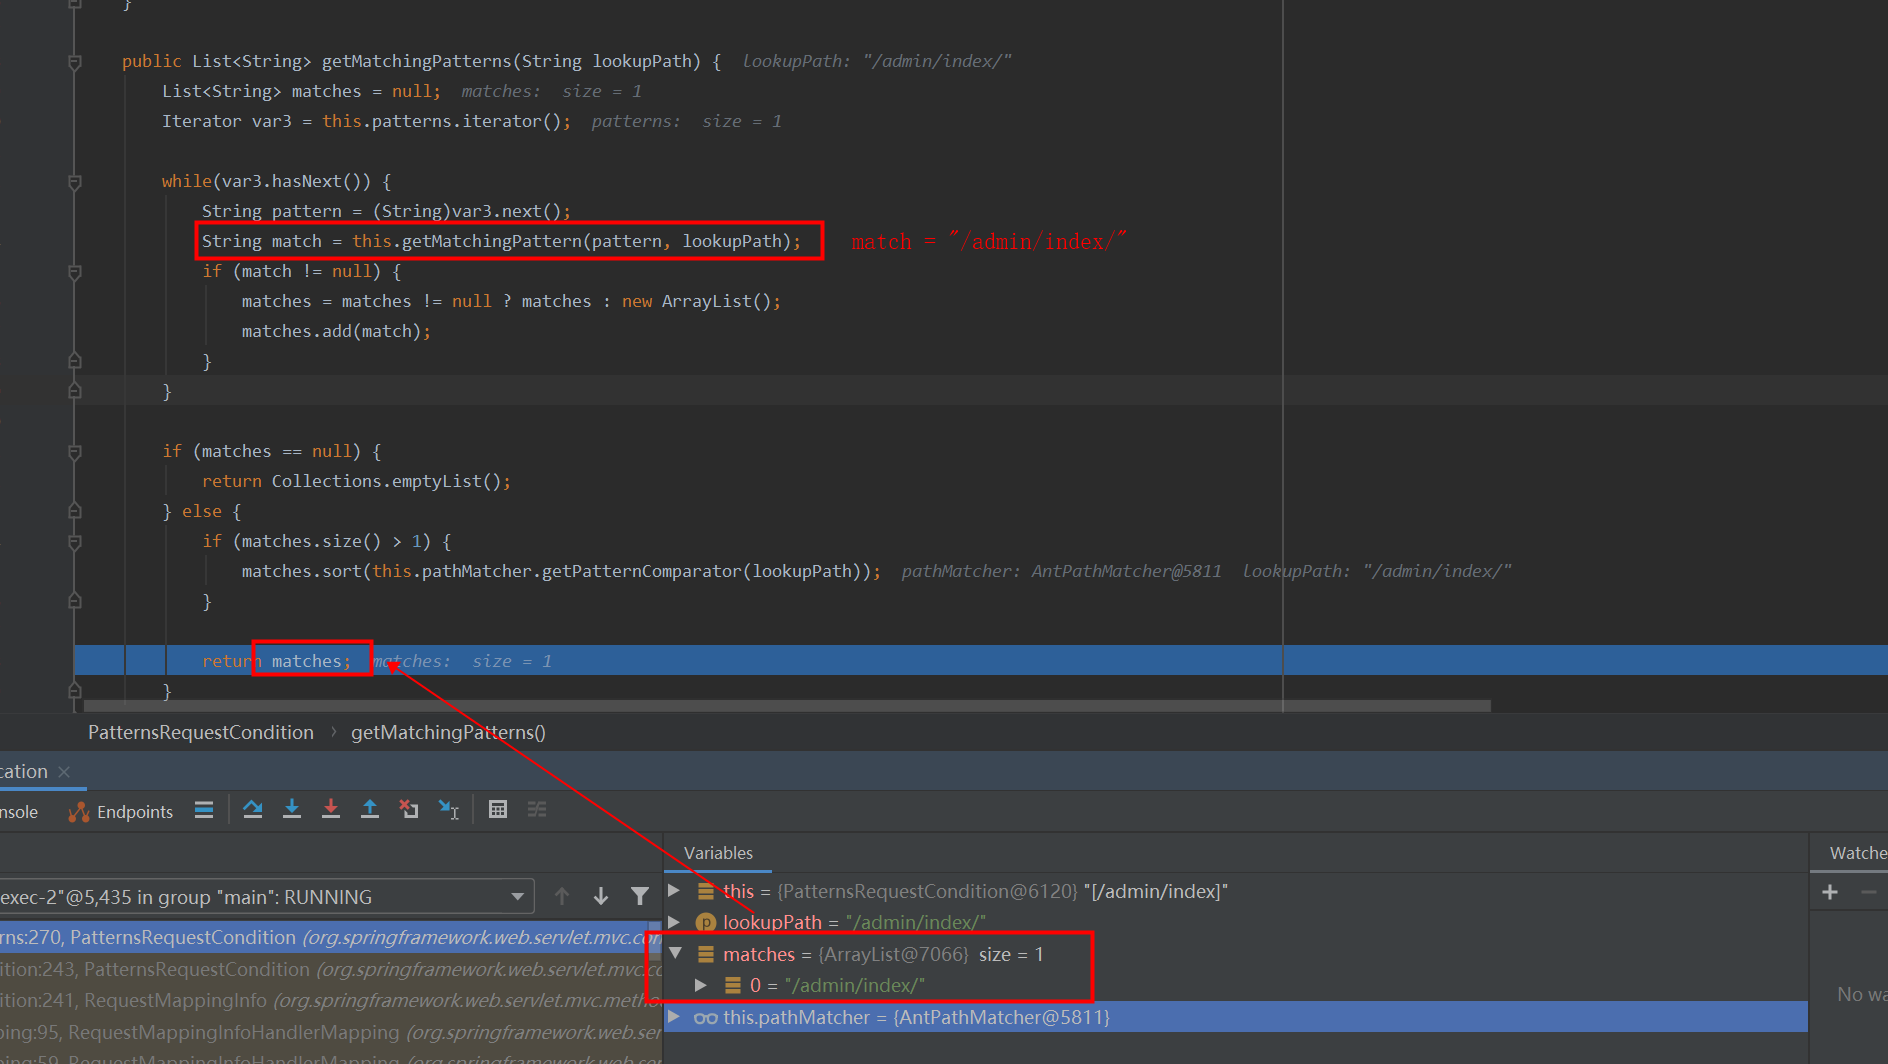
Task: Click the Show Execution Point icon
Action: 204,810
